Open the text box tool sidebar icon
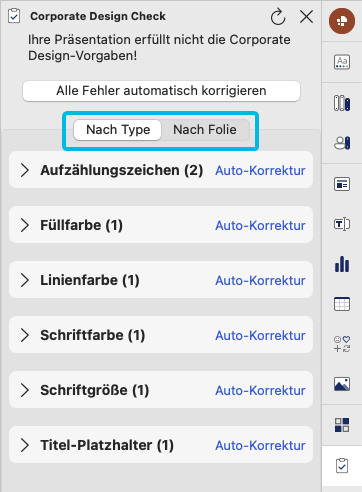 [x=342, y=224]
